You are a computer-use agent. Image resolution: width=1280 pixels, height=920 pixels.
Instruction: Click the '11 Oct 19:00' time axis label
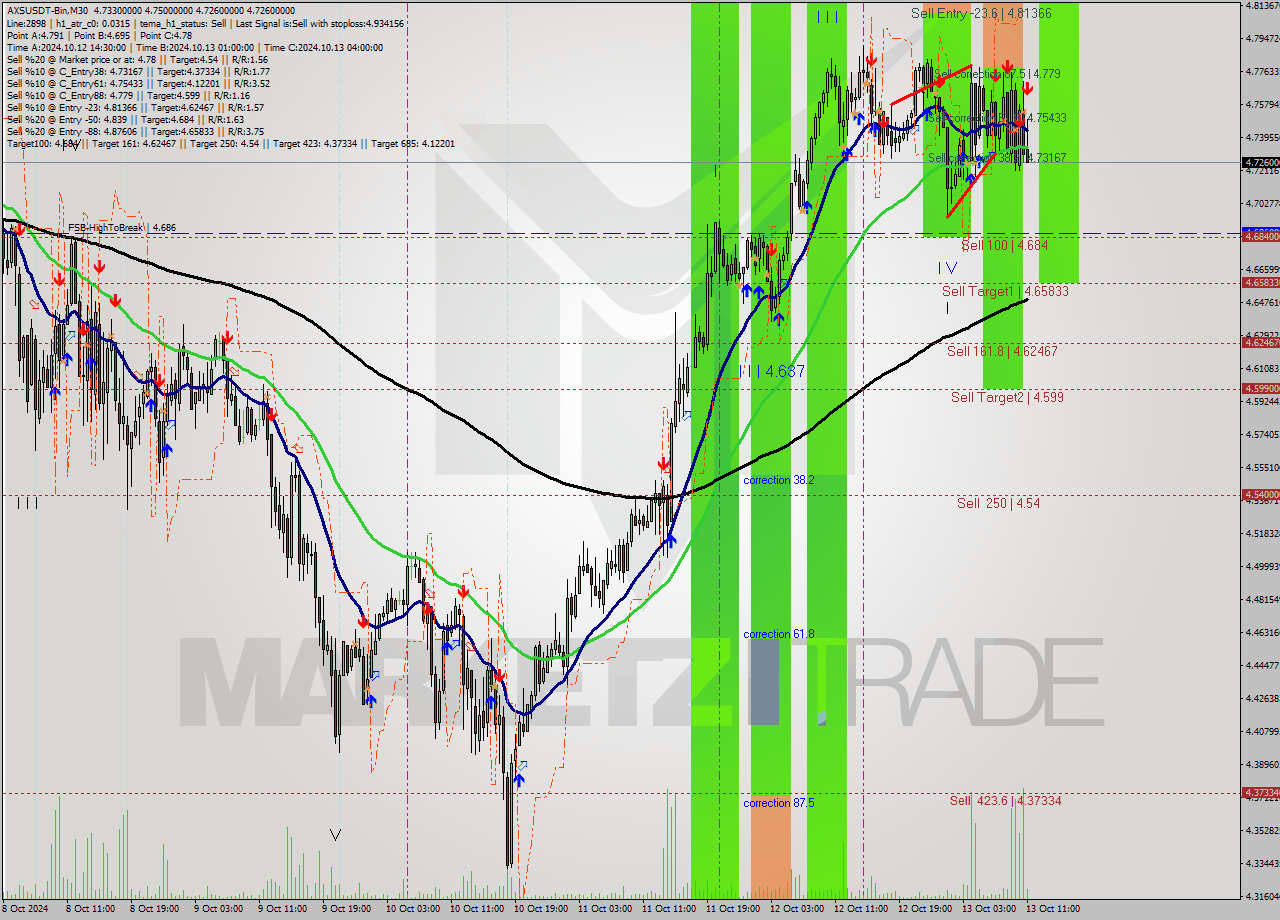click(731, 910)
